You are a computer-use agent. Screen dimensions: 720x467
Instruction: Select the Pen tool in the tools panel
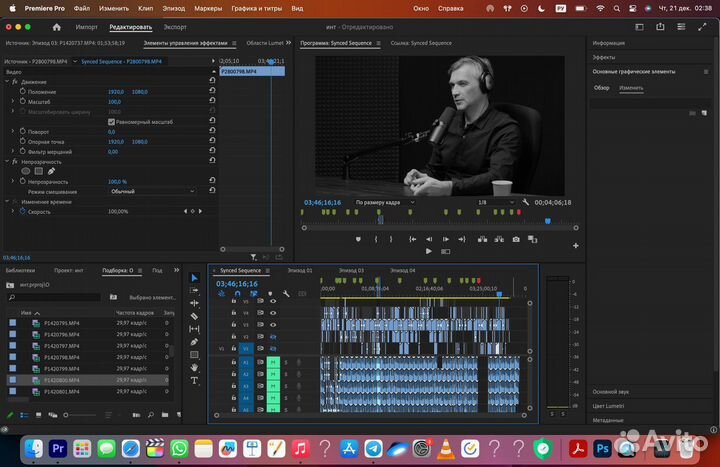tap(195, 342)
